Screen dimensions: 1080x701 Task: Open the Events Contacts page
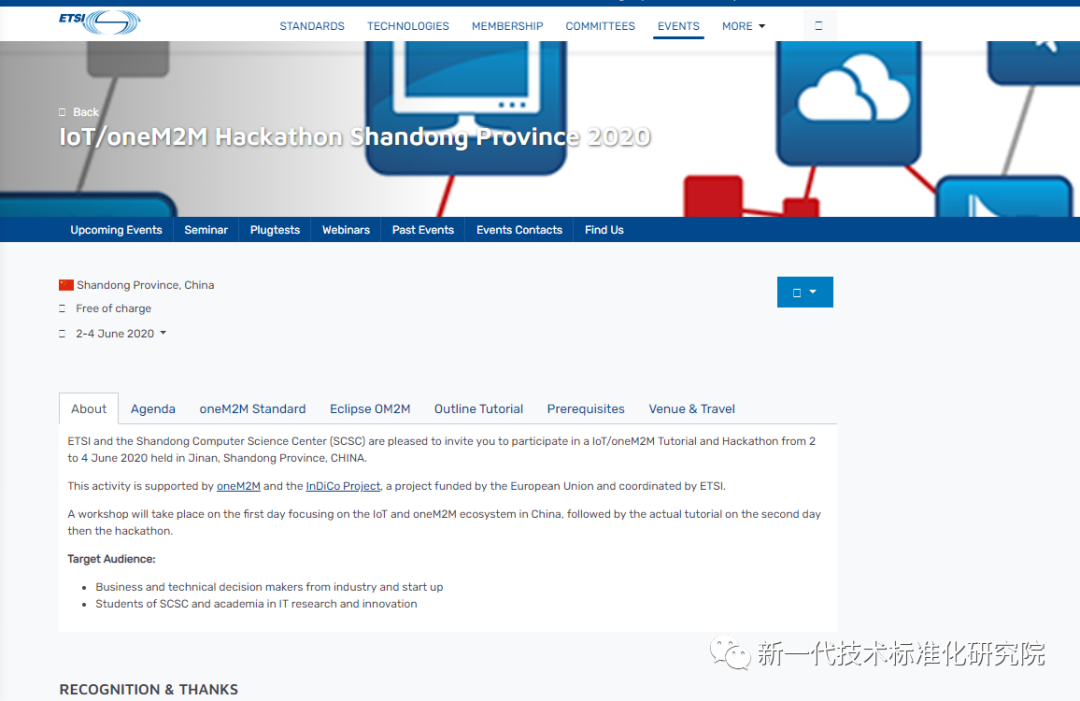519,230
